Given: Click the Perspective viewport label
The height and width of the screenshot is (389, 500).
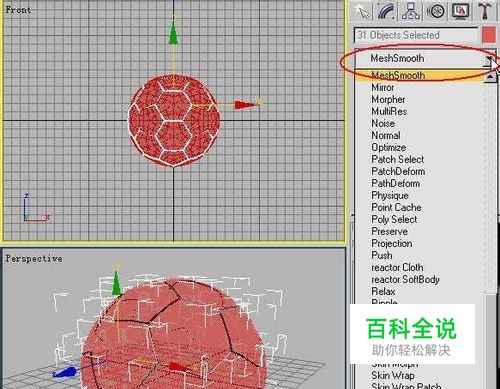Looking at the screenshot, I should (34, 259).
